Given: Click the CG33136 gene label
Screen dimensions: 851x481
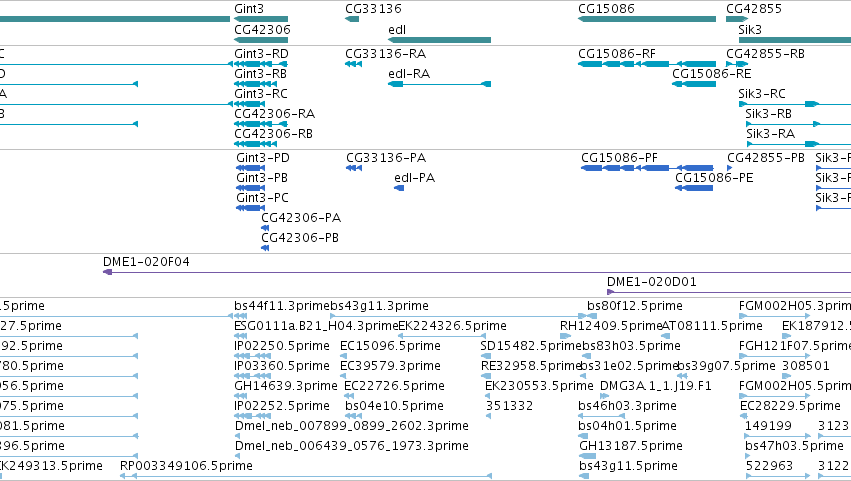Looking at the screenshot, I should pyautogui.click(x=373, y=9).
